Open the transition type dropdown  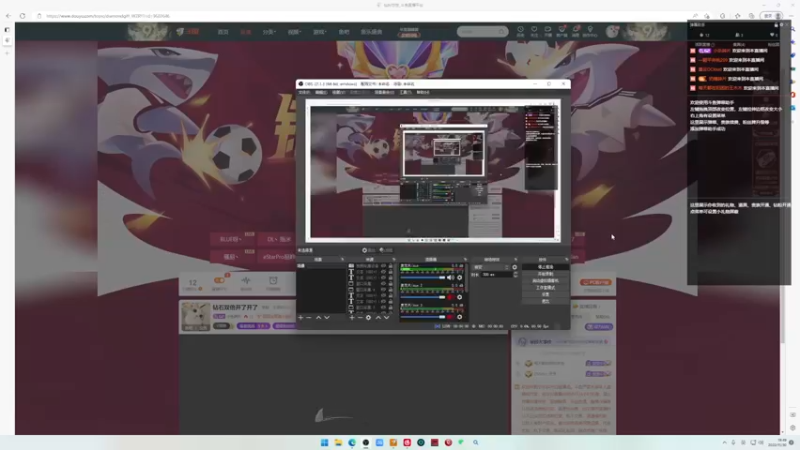point(491,267)
